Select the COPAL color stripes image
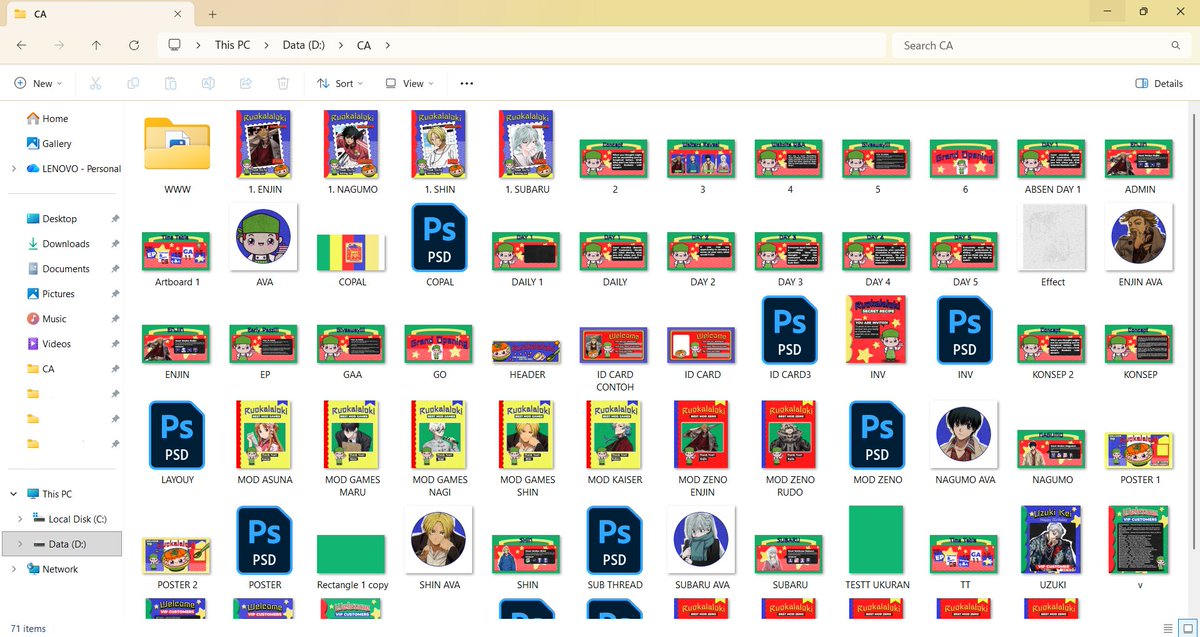This screenshot has width=1200, height=637. [352, 253]
